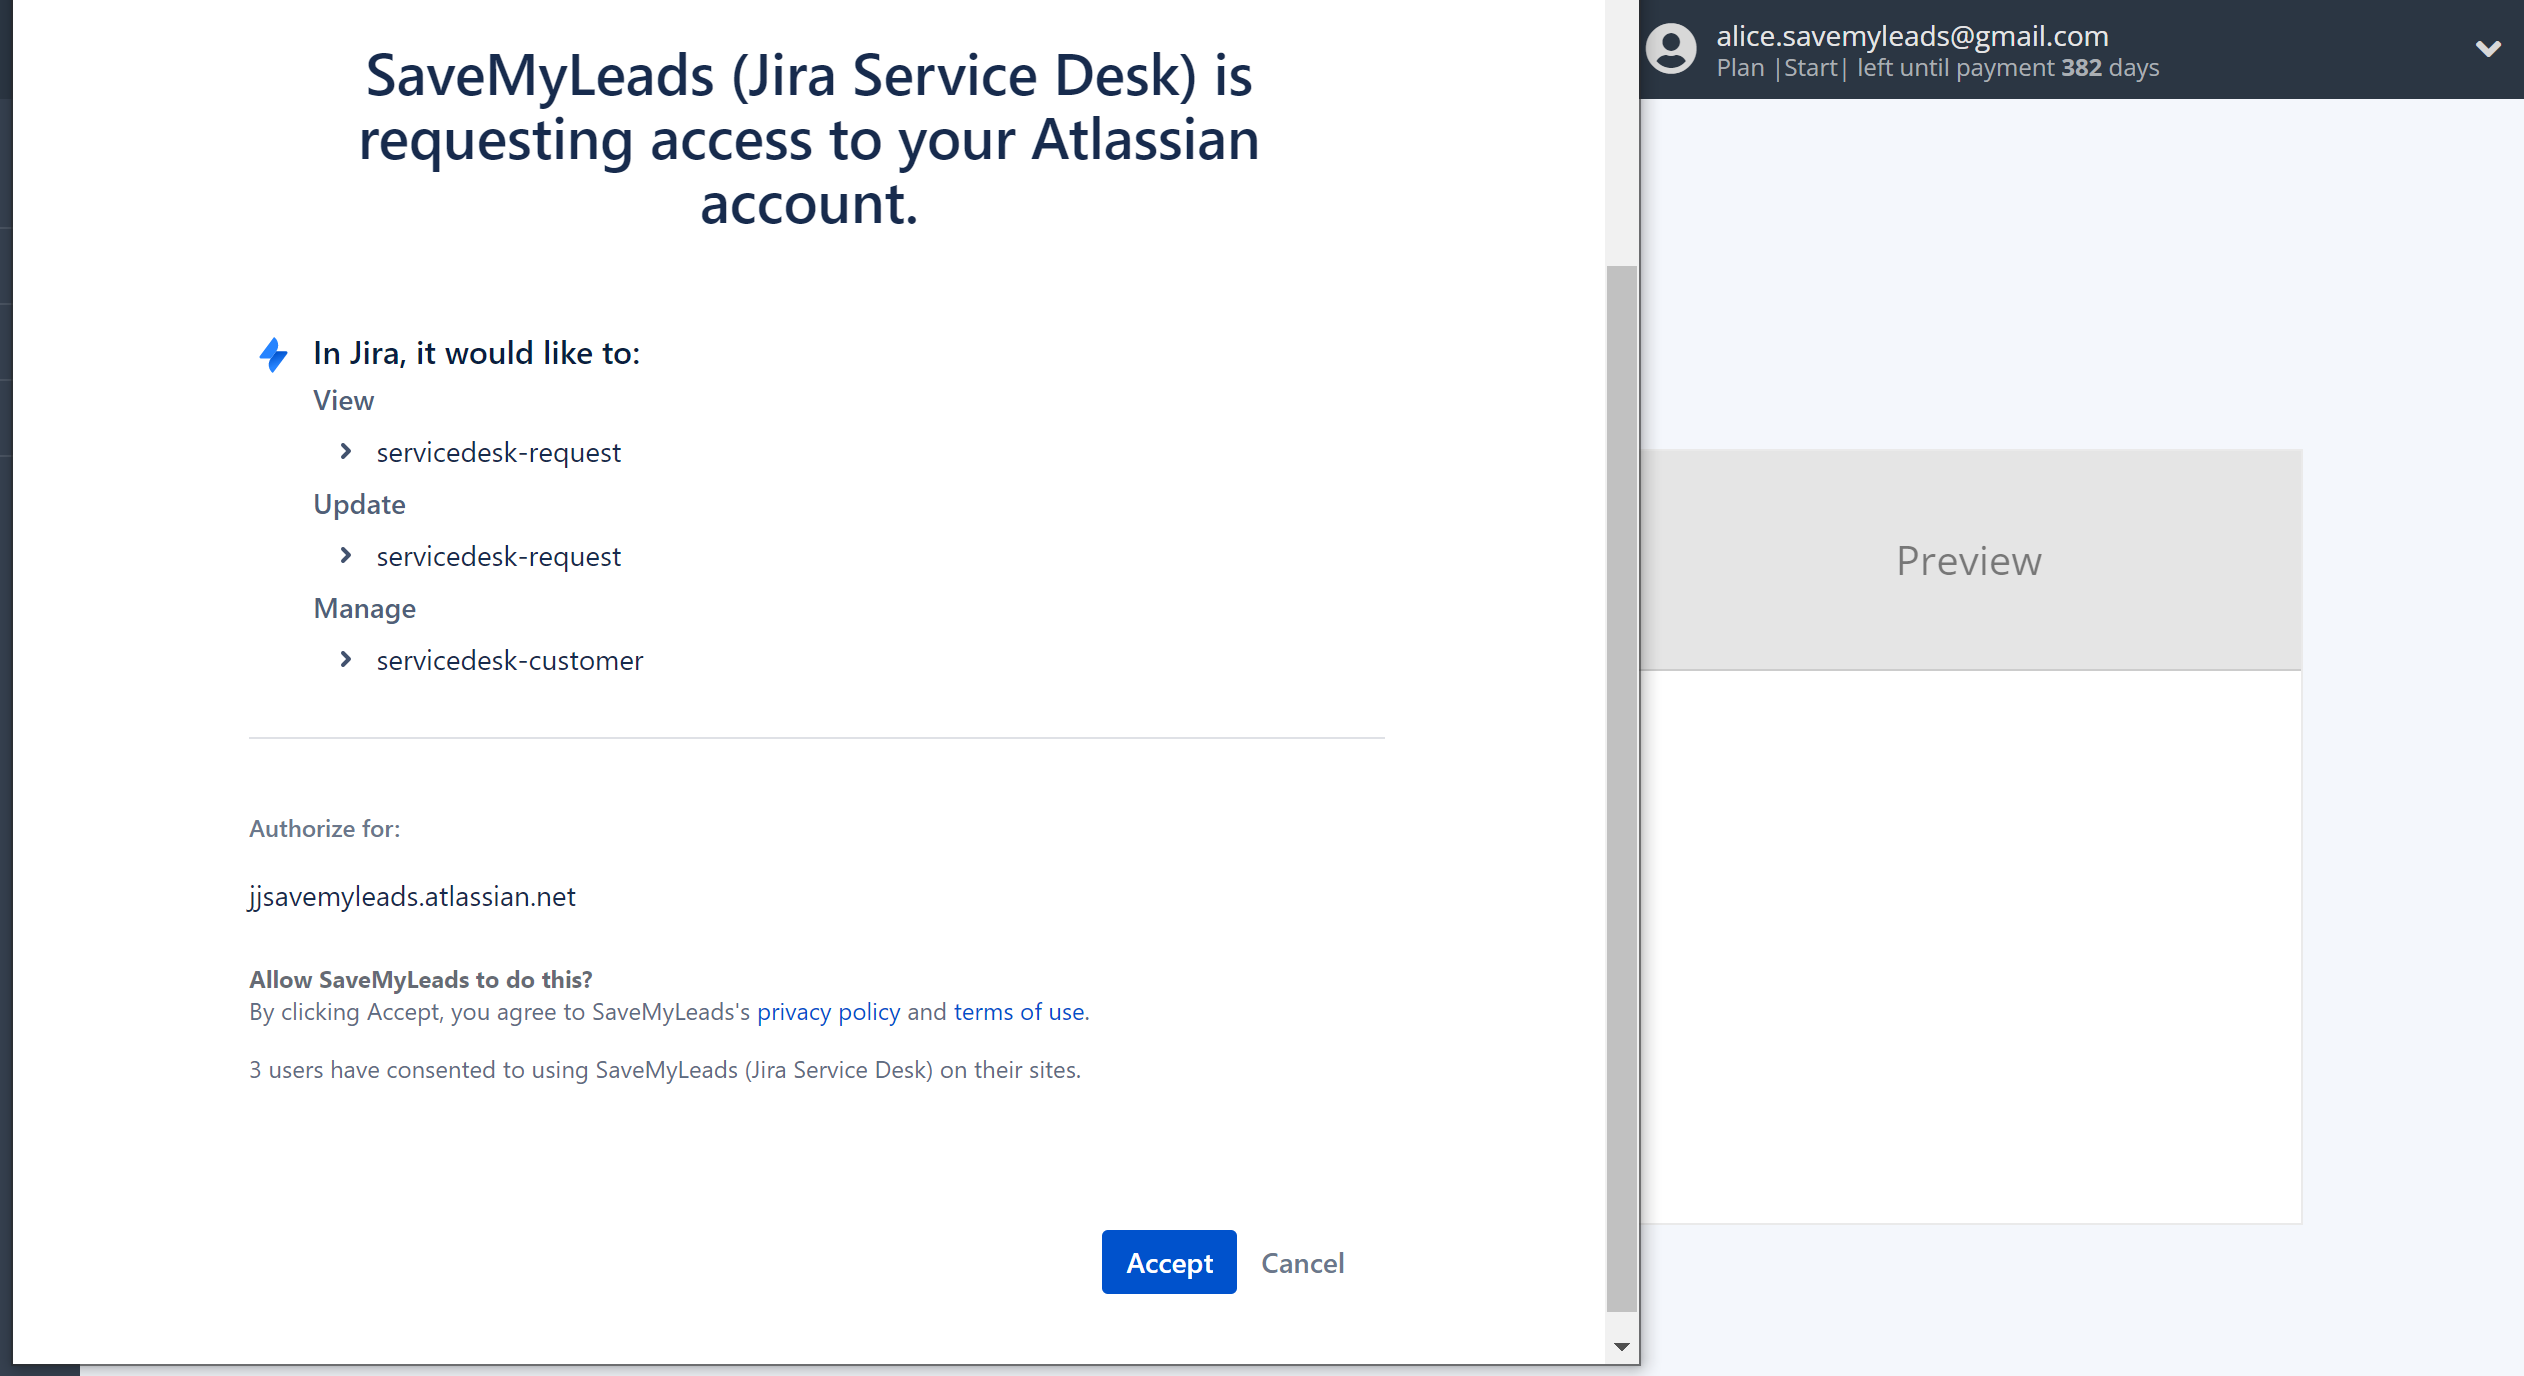The height and width of the screenshot is (1376, 2524).
Task: Open the account dropdown chevron
Action: click(2488, 48)
